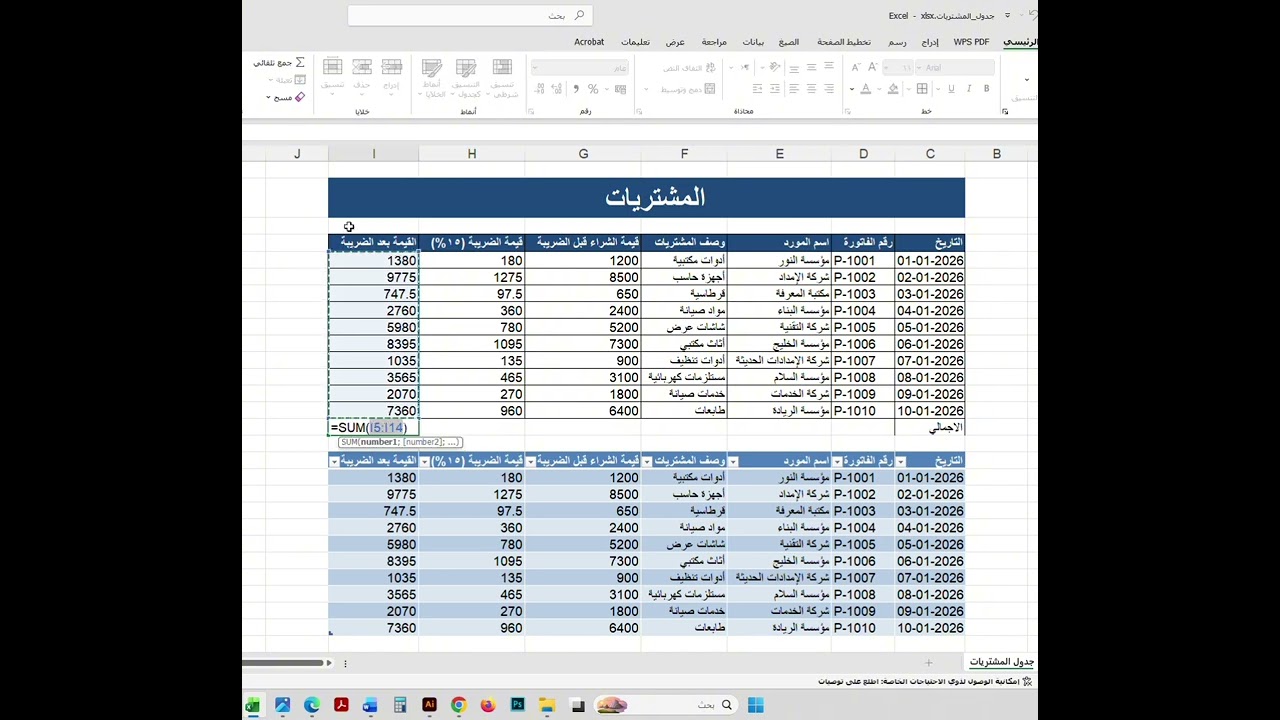Image resolution: width=1280 pixels, height=720 pixels.
Task: Click the Windows Start button
Action: [755, 705]
